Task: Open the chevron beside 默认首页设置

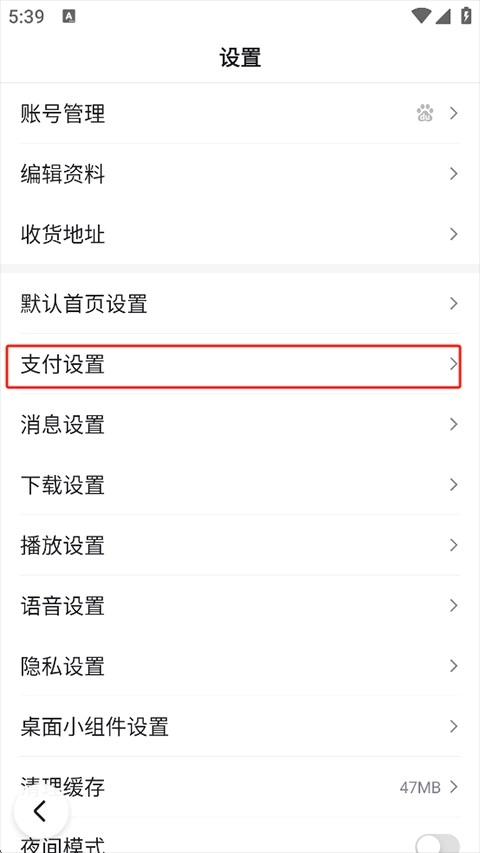Action: pyautogui.click(x=453, y=303)
